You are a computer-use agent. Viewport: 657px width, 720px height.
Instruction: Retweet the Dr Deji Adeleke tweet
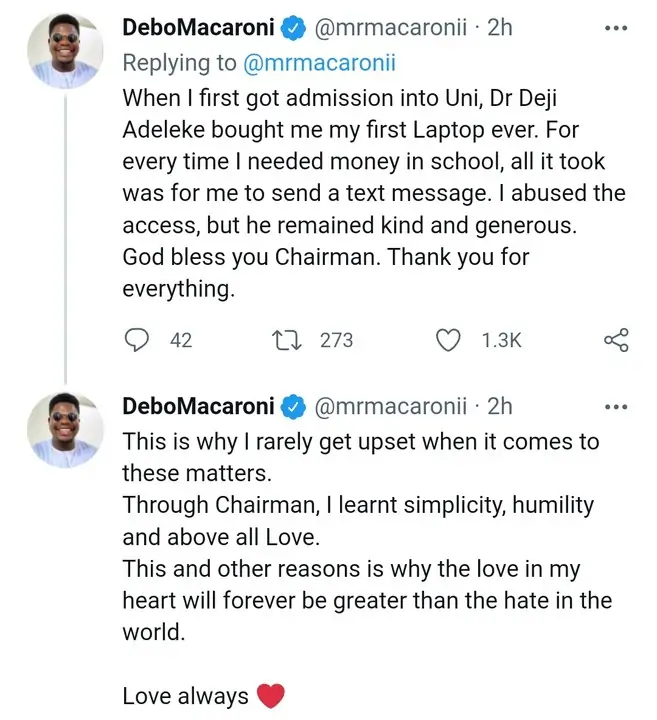pyautogui.click(x=289, y=340)
